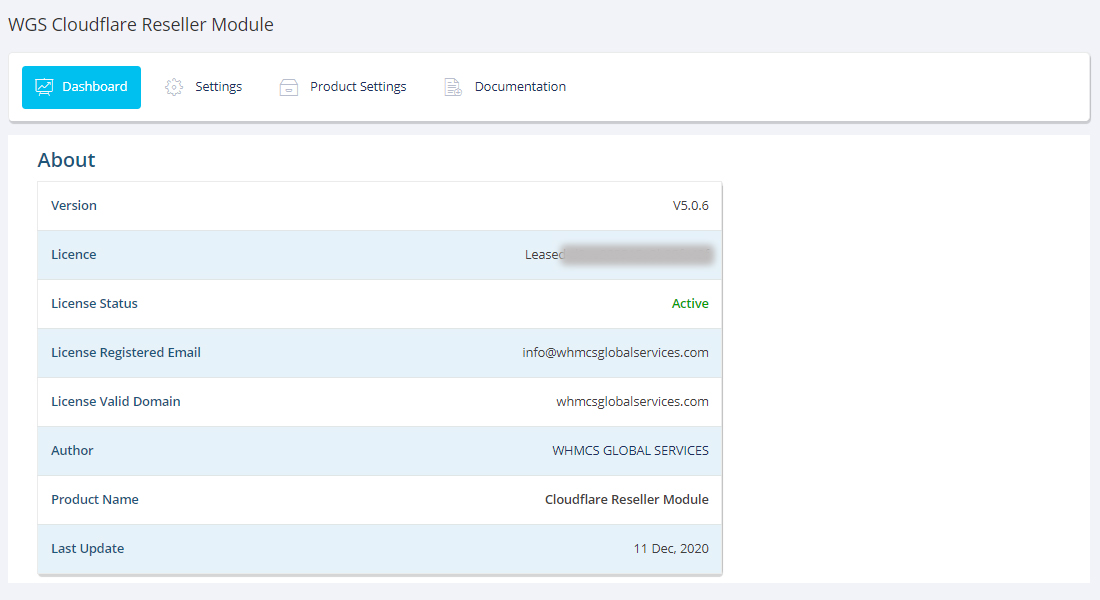Image resolution: width=1100 pixels, height=600 pixels.
Task: Switch to the Product Settings tab label
Action: coord(358,87)
